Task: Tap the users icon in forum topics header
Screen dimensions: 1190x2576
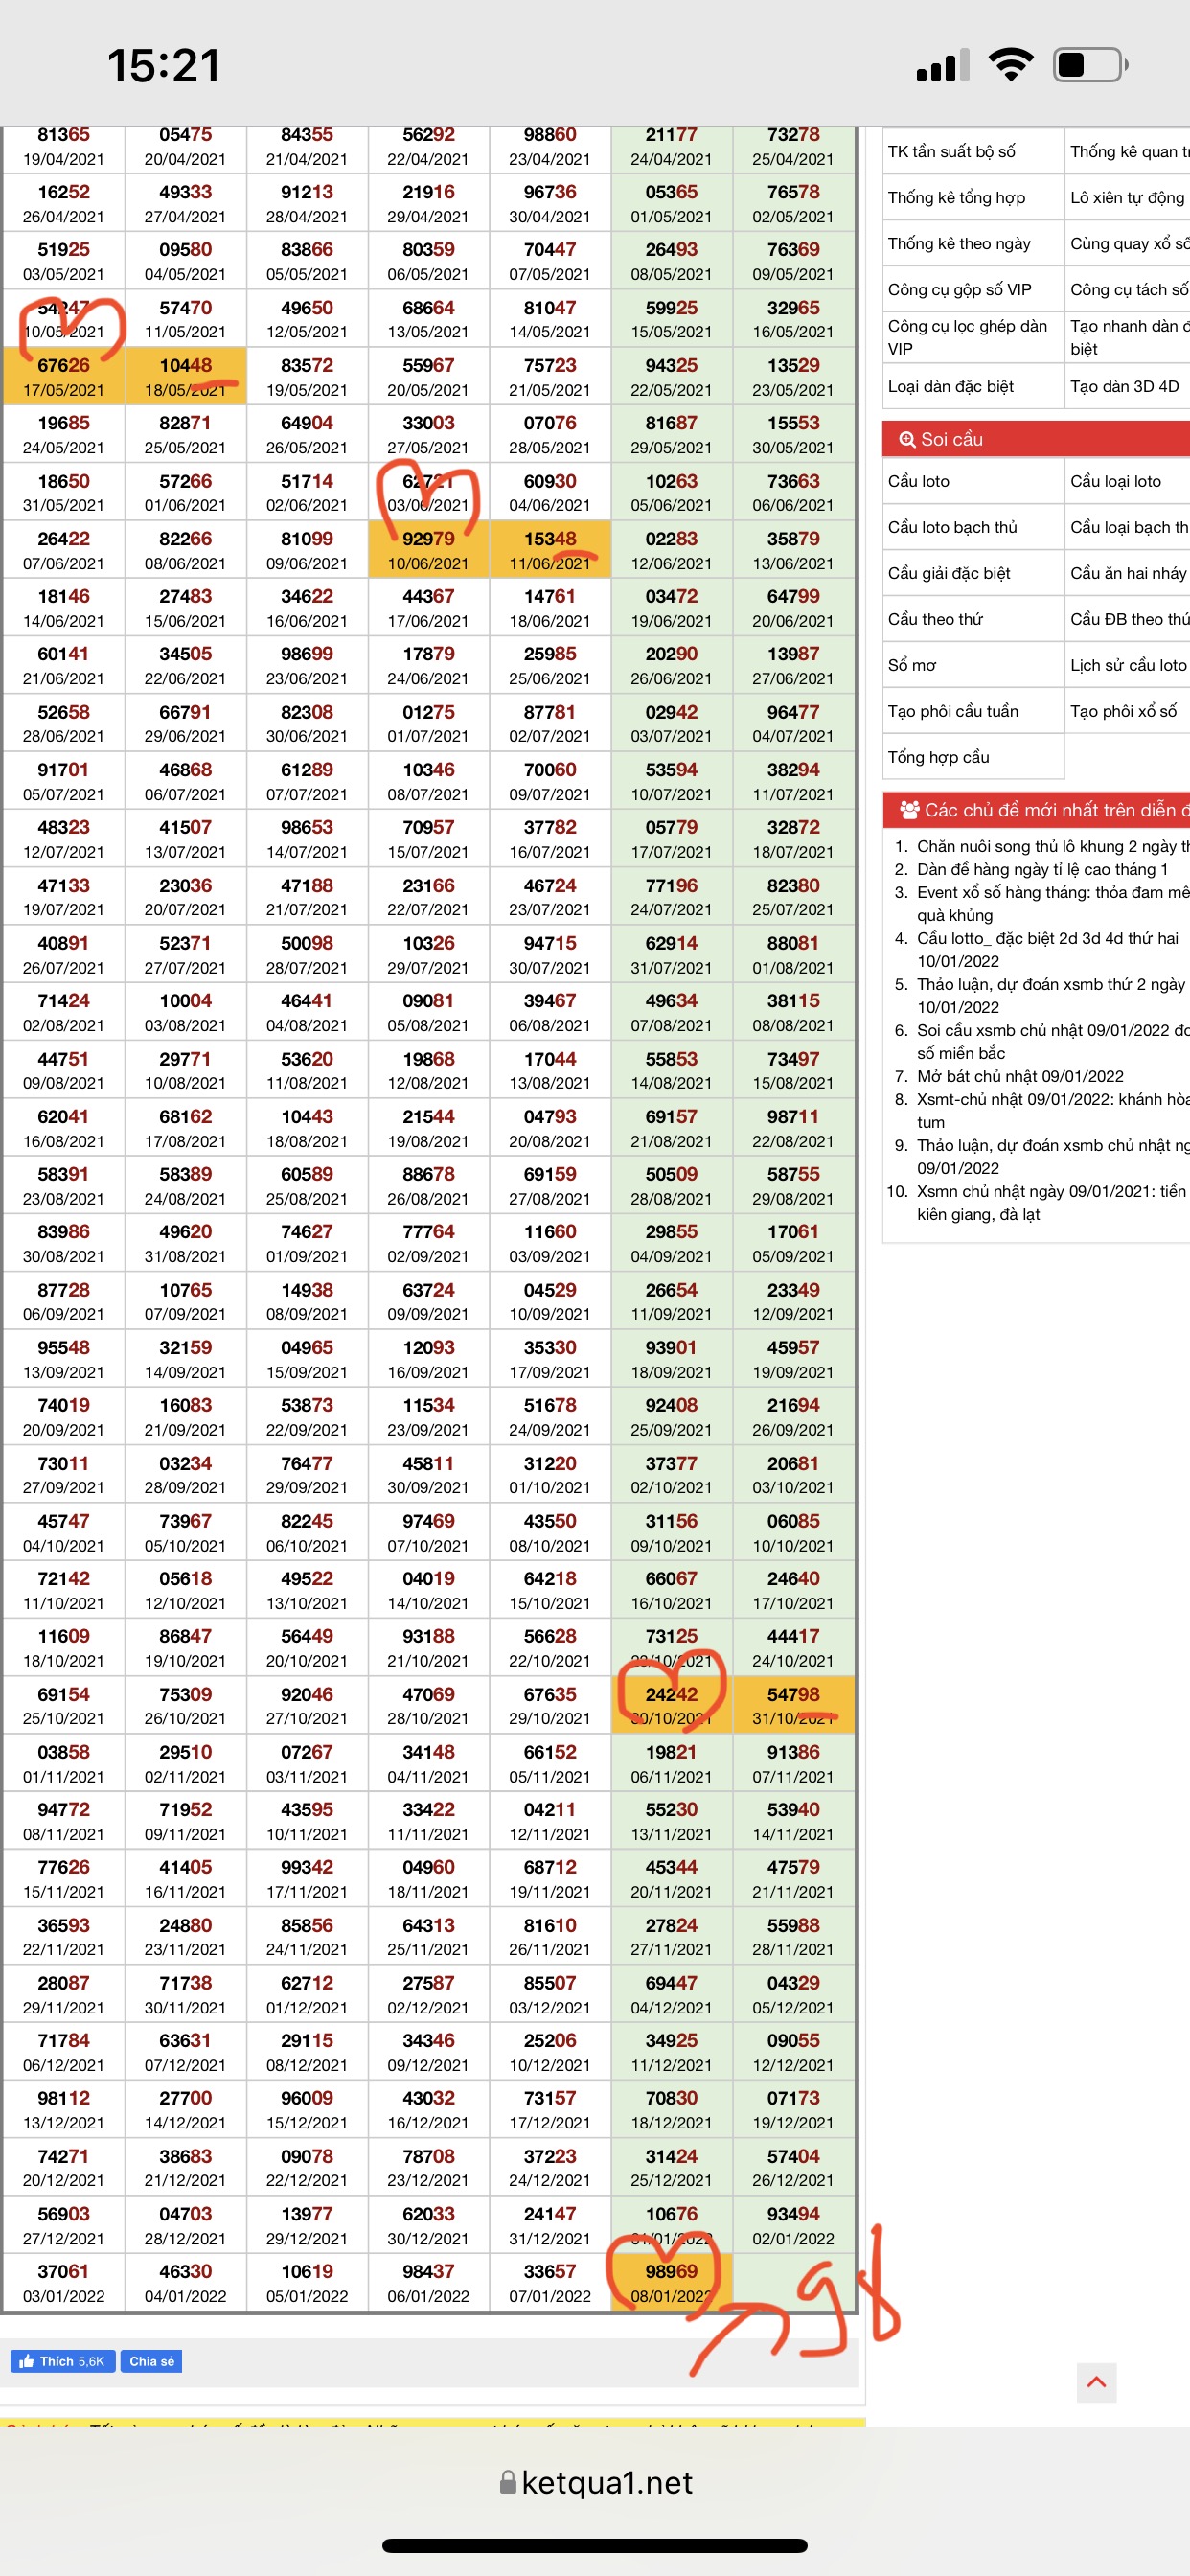Action: pos(909,809)
